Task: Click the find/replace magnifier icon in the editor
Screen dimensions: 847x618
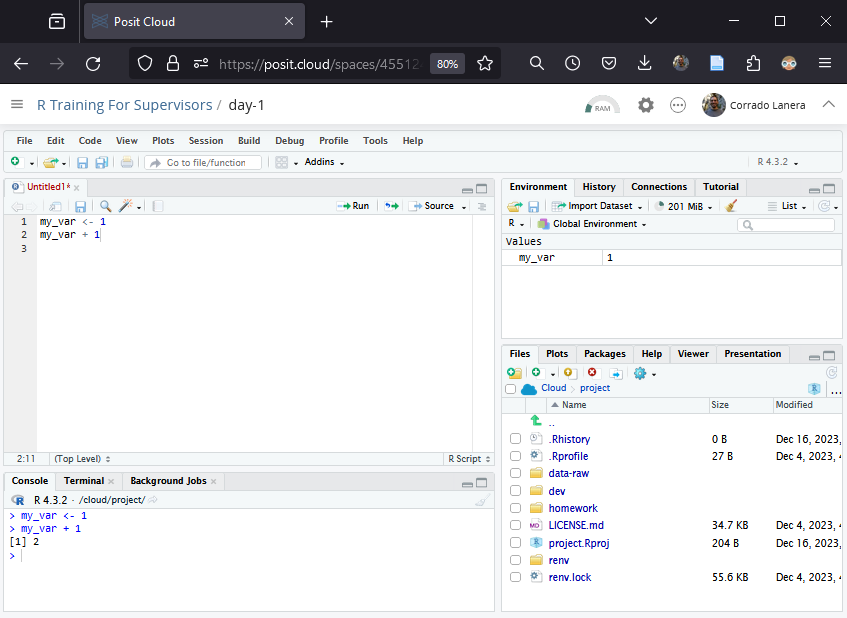Action: click(x=105, y=206)
